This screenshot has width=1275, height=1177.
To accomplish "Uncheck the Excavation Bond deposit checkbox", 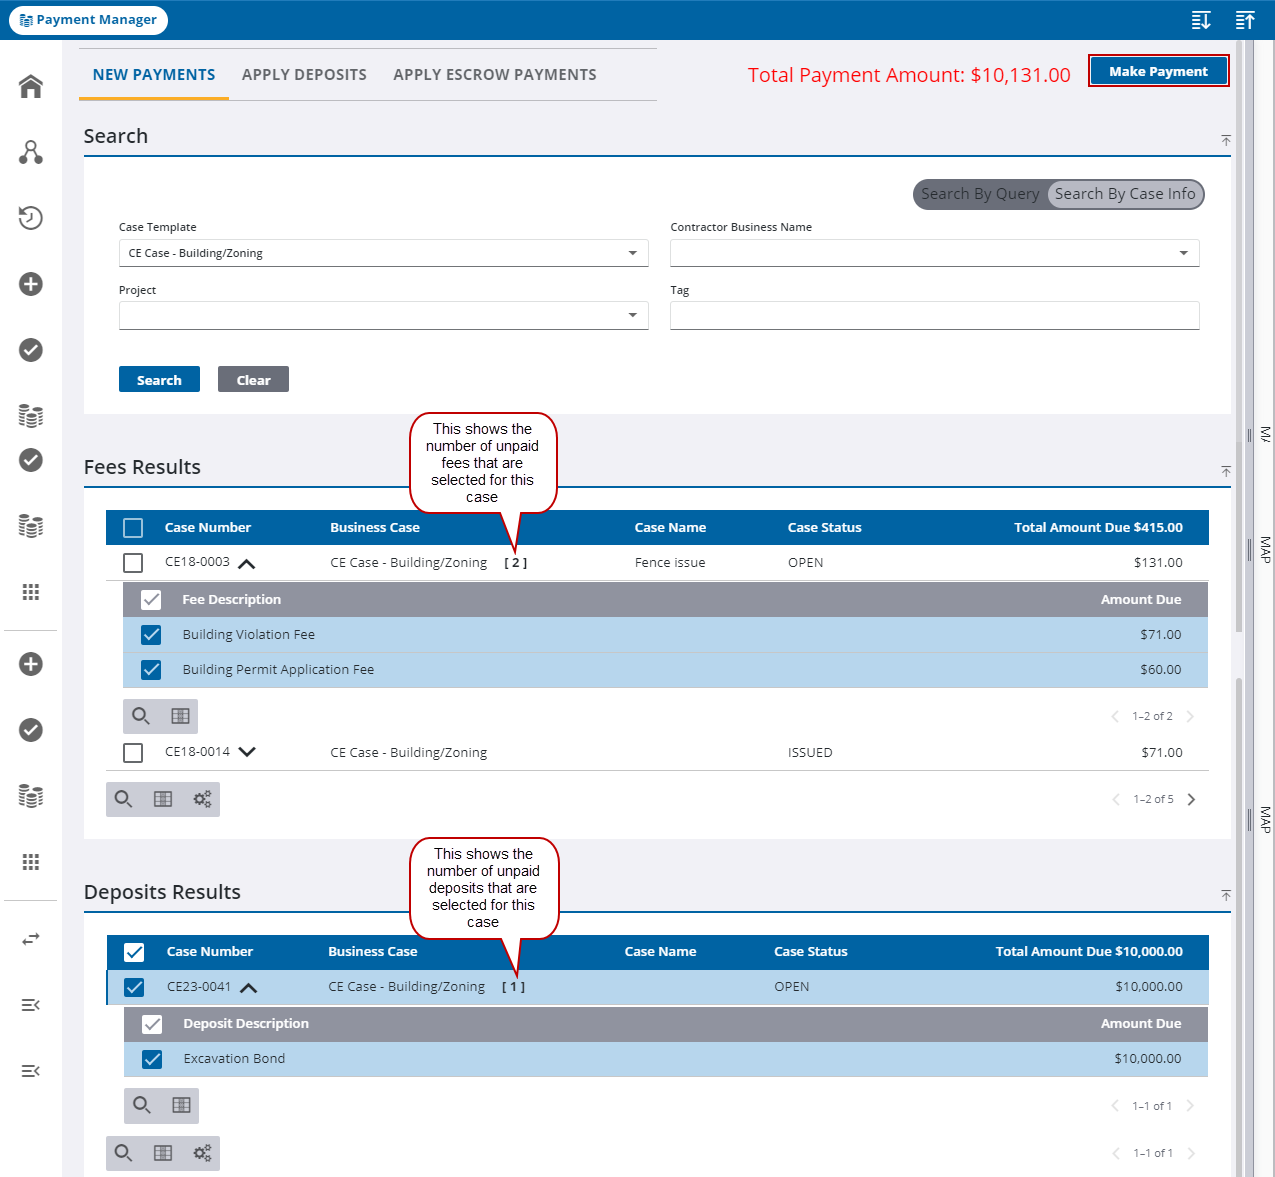I will click(x=151, y=1058).
